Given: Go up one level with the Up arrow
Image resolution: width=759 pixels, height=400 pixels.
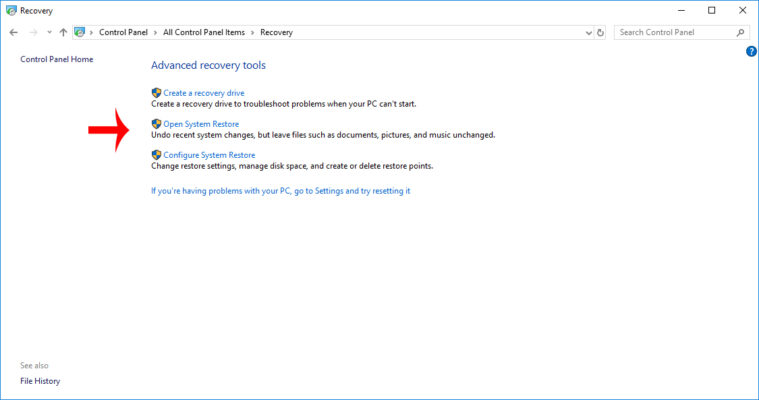Looking at the screenshot, I should coord(63,32).
